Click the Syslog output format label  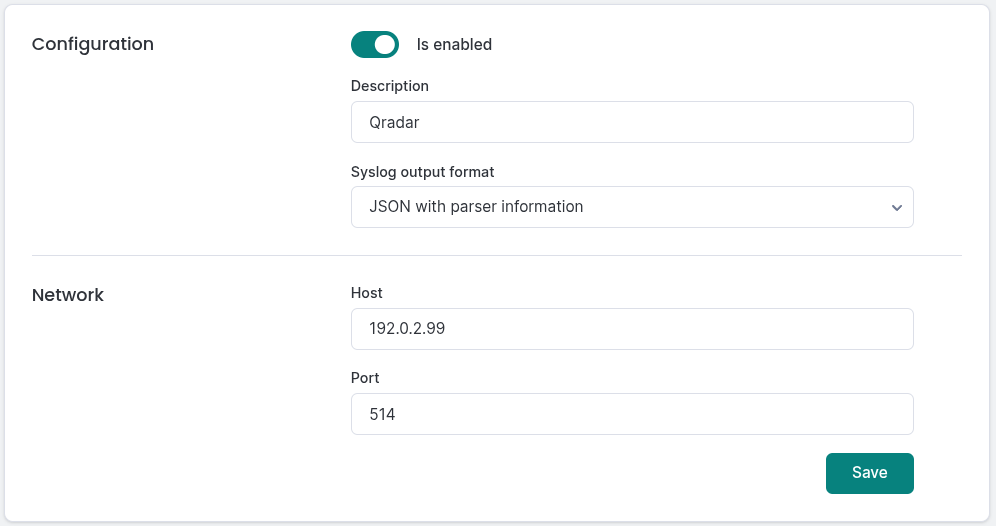click(x=422, y=172)
